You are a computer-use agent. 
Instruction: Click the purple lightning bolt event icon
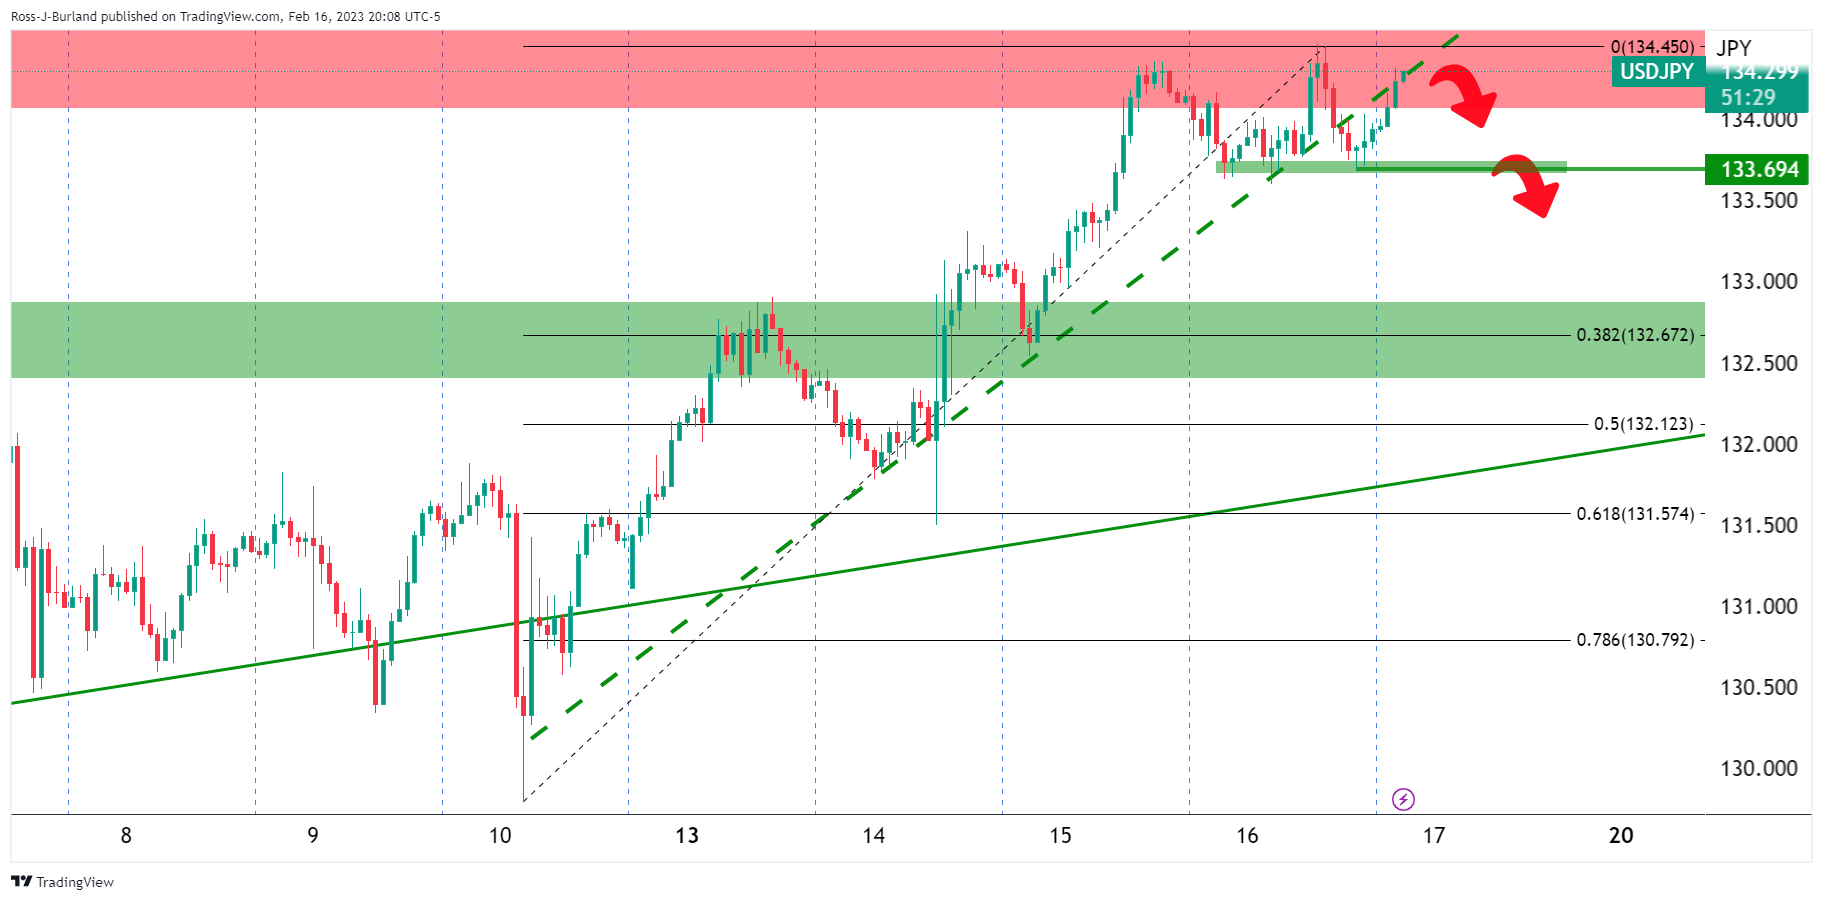pyautogui.click(x=1403, y=799)
